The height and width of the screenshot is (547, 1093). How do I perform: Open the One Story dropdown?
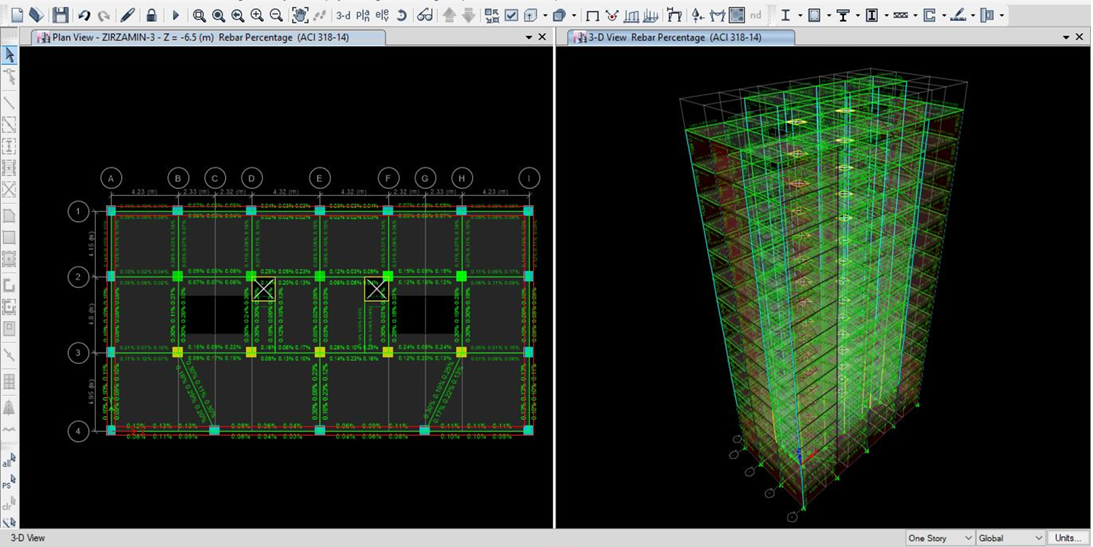(x=939, y=538)
